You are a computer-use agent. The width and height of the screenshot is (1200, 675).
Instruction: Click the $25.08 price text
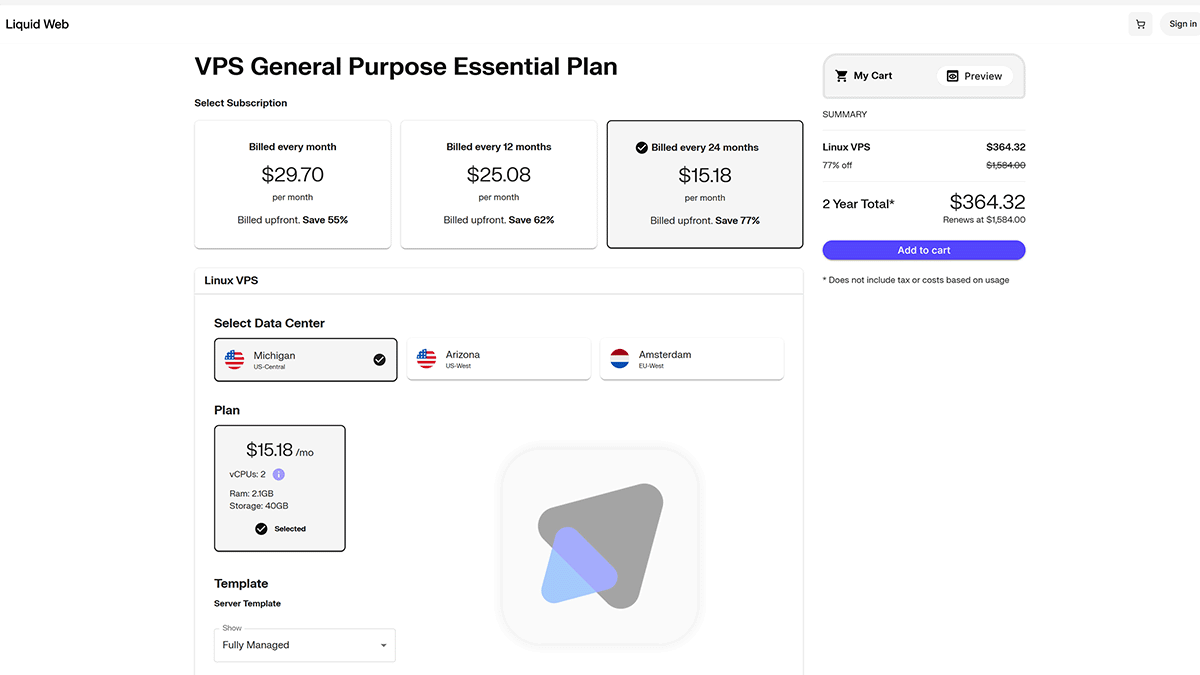click(499, 175)
